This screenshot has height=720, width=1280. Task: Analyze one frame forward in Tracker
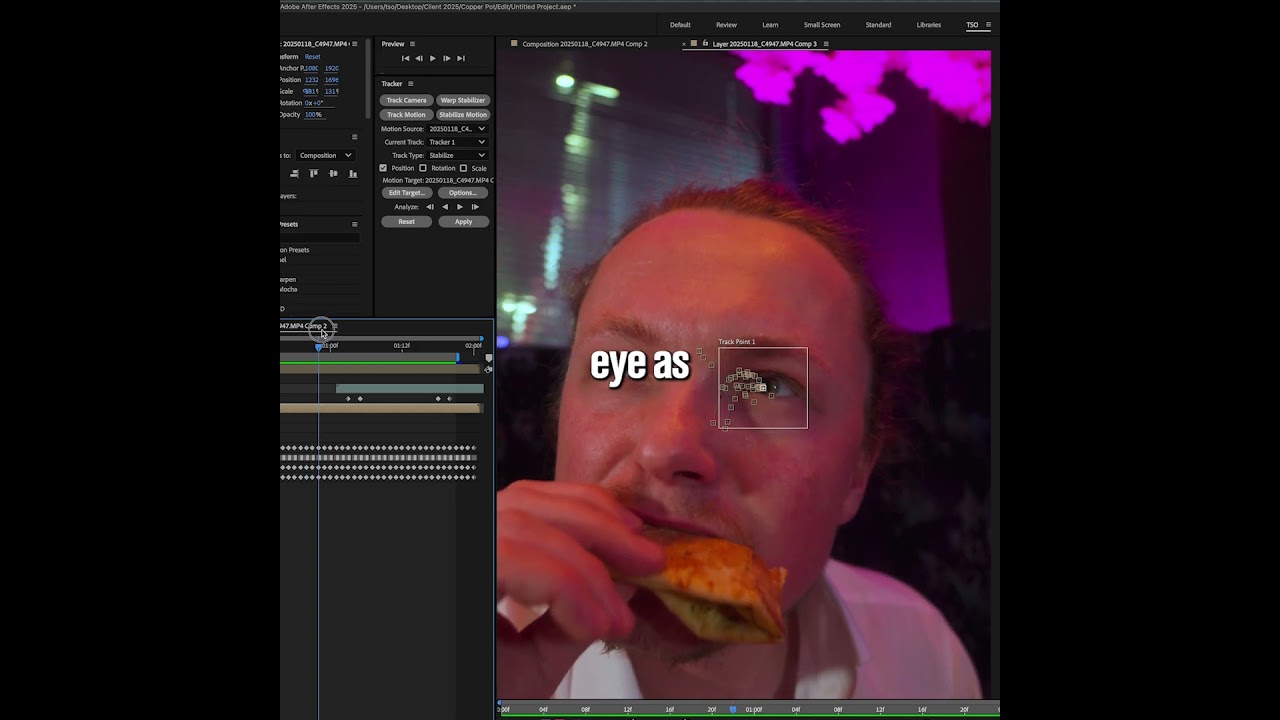475,207
